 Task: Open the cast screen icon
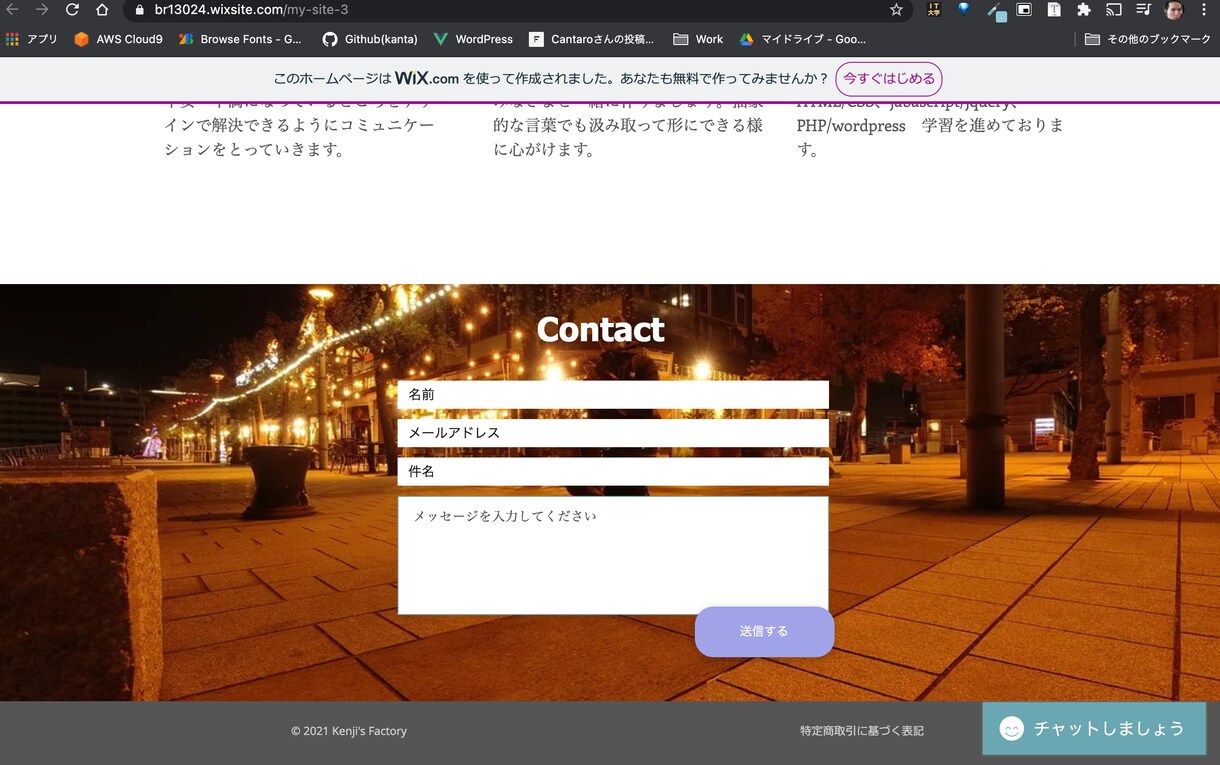1114,10
